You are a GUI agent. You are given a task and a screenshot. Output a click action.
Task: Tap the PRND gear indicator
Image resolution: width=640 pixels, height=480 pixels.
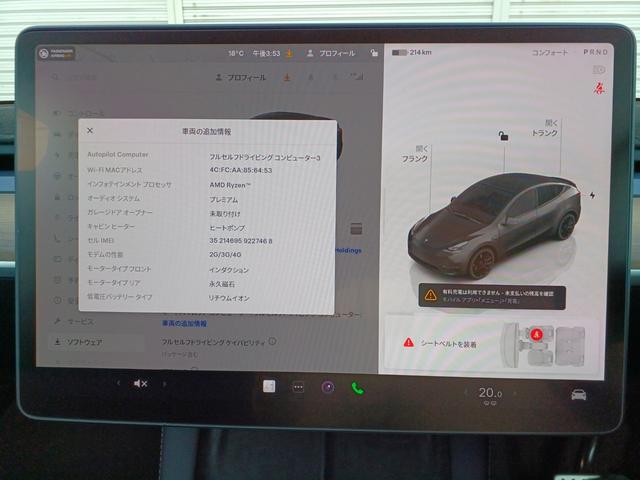(x=596, y=52)
